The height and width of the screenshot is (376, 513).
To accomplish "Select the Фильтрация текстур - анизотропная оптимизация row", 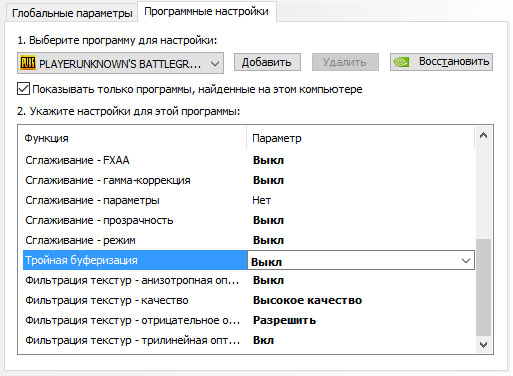I will click(249, 280).
